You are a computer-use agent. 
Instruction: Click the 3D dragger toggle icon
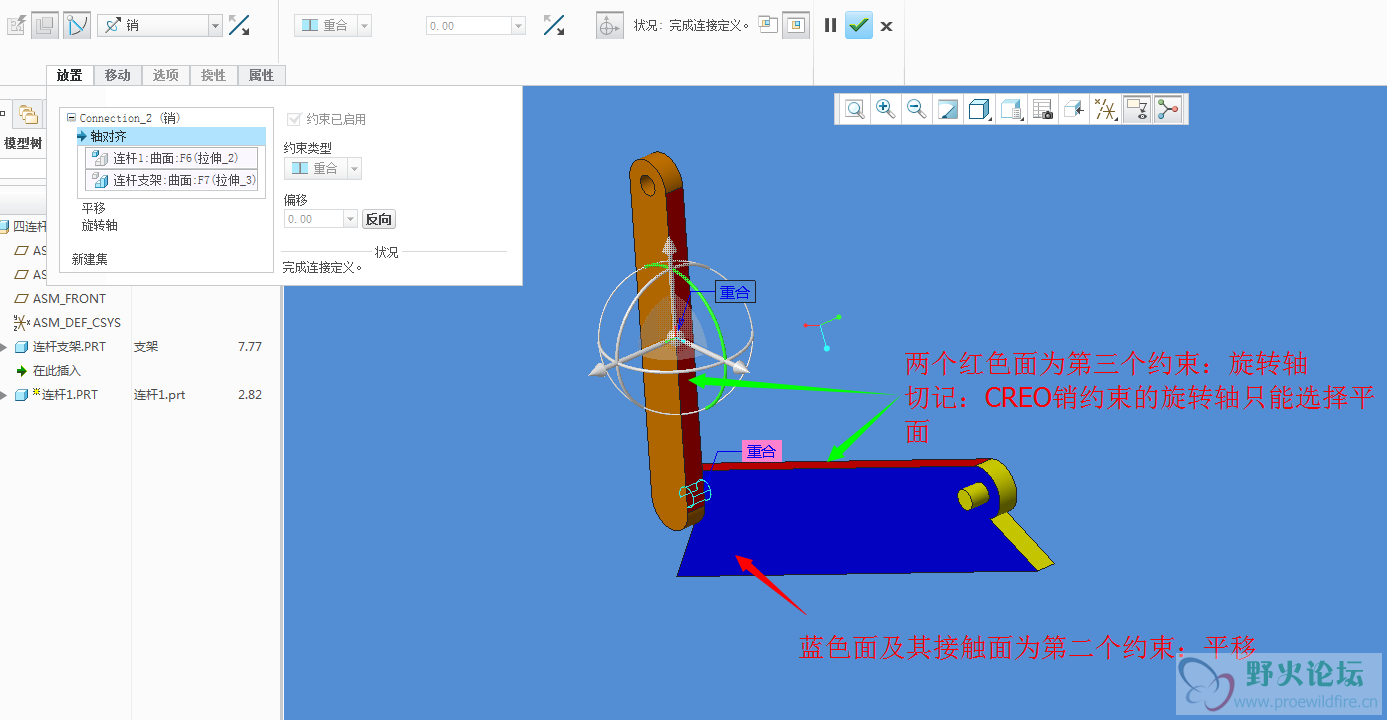pos(609,26)
